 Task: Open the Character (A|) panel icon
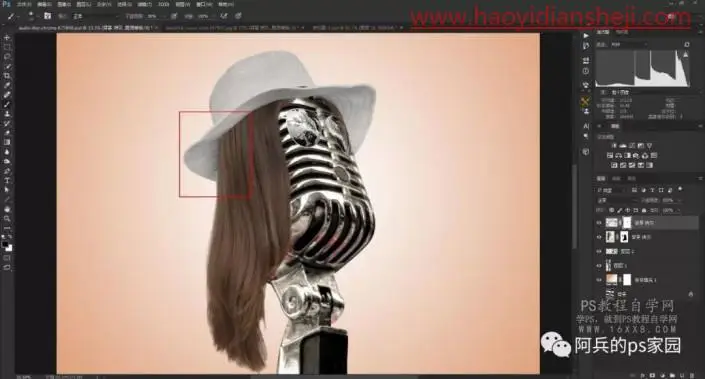coord(585,126)
